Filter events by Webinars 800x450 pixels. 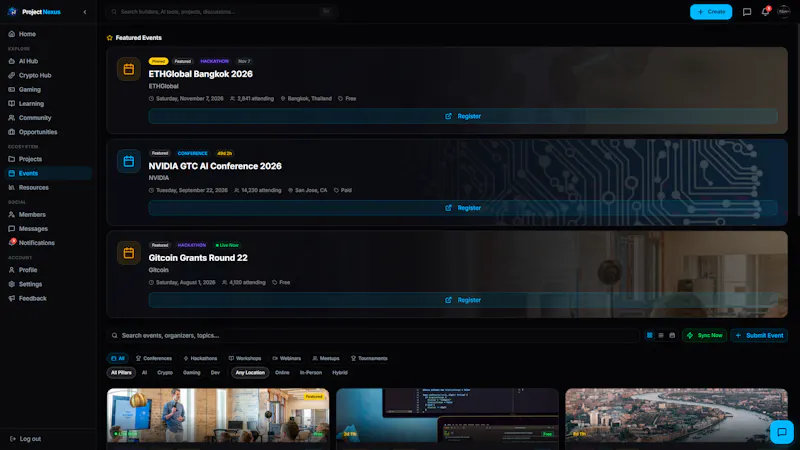pos(287,359)
